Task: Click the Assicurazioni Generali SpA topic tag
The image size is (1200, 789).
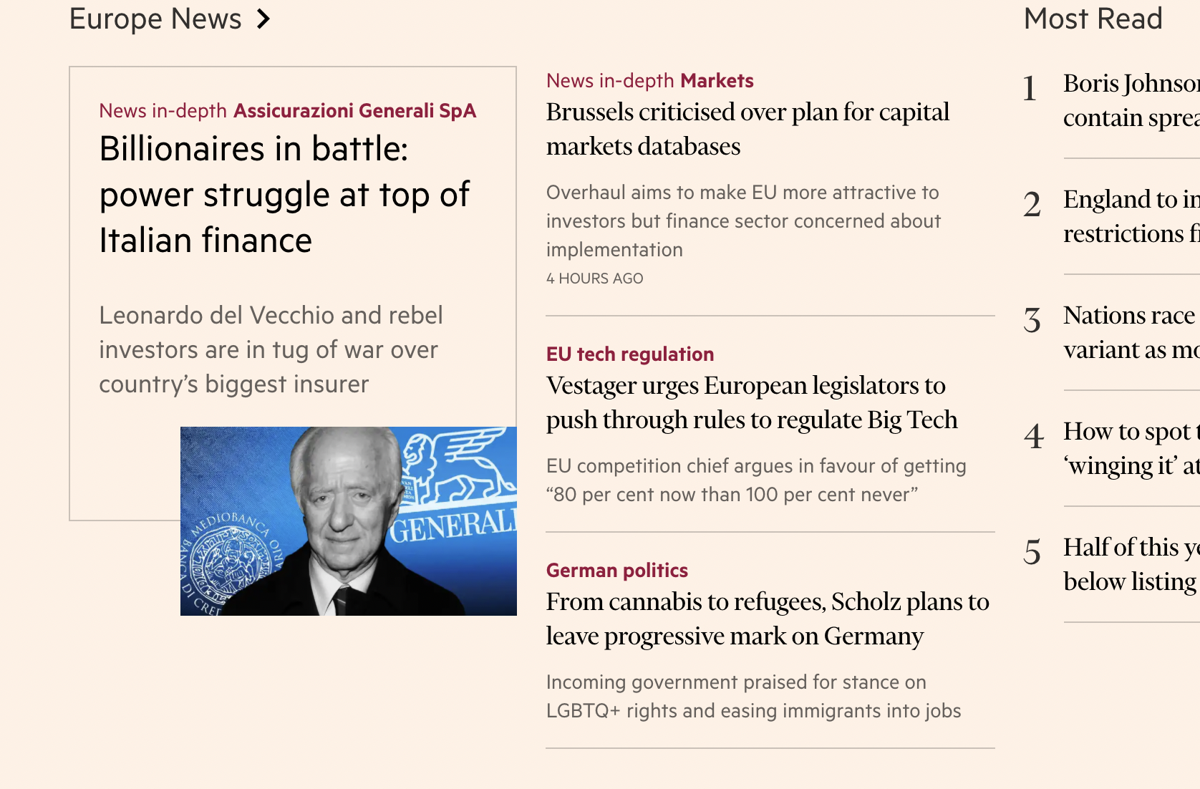Action: coord(355,111)
